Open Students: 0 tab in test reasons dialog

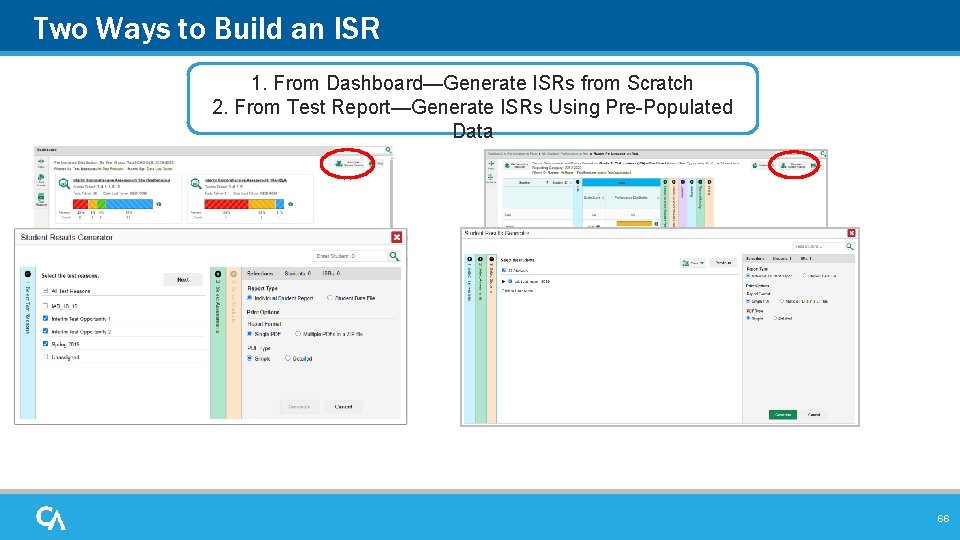[x=298, y=273]
